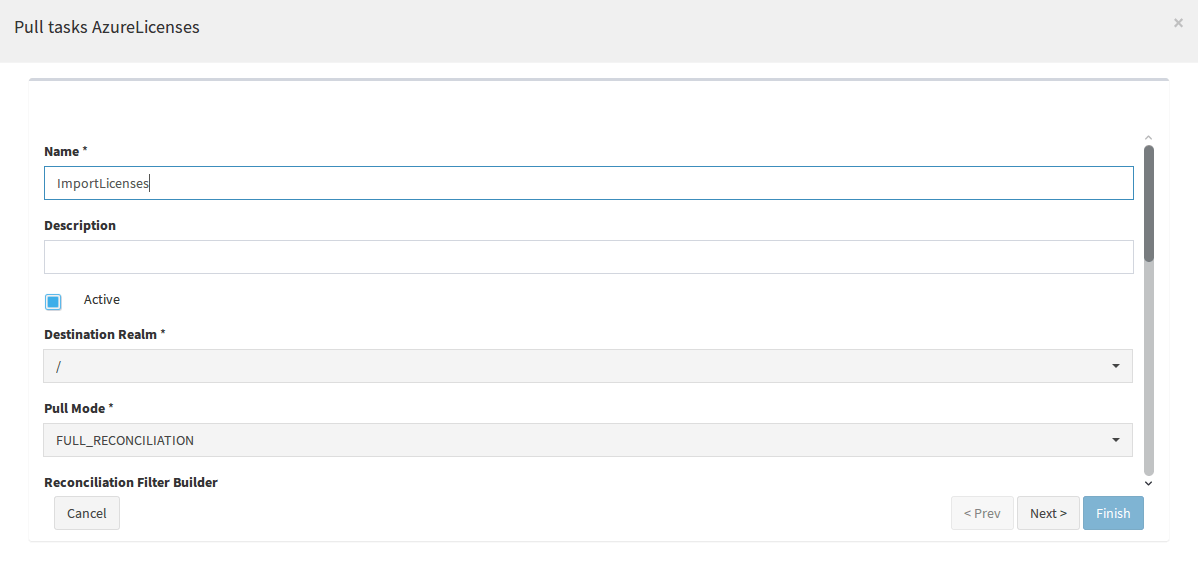Image resolution: width=1198 pixels, height=573 pixels.
Task: Click the Active label text
Action: pyautogui.click(x=102, y=299)
